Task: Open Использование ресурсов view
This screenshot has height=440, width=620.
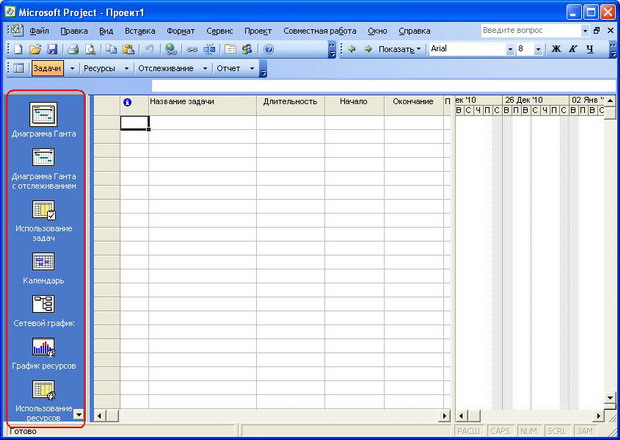Action: [43, 401]
